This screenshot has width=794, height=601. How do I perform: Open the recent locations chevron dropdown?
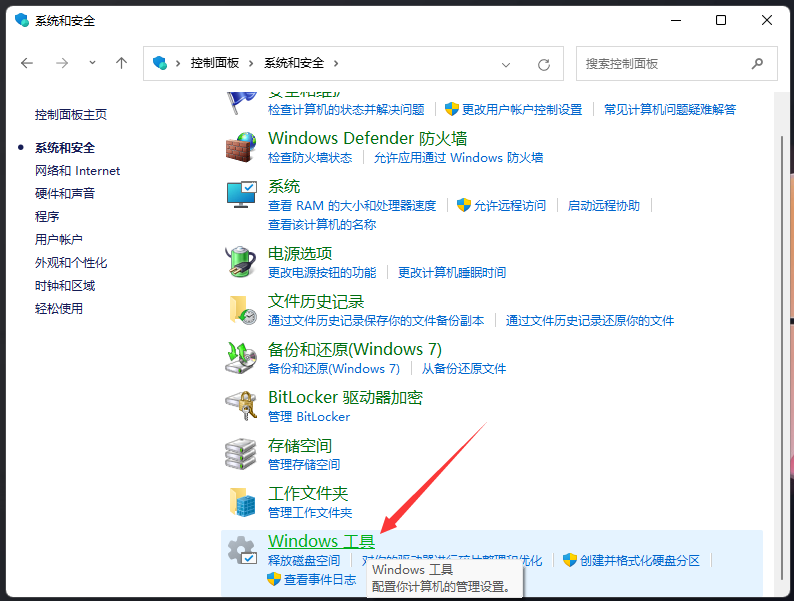(93, 63)
